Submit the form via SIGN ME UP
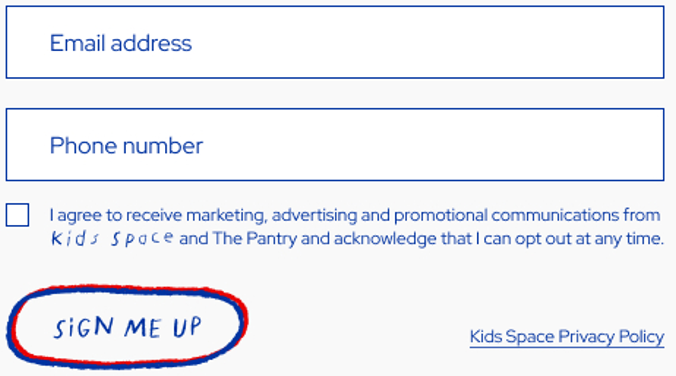676x376 pixels. [x=127, y=326]
